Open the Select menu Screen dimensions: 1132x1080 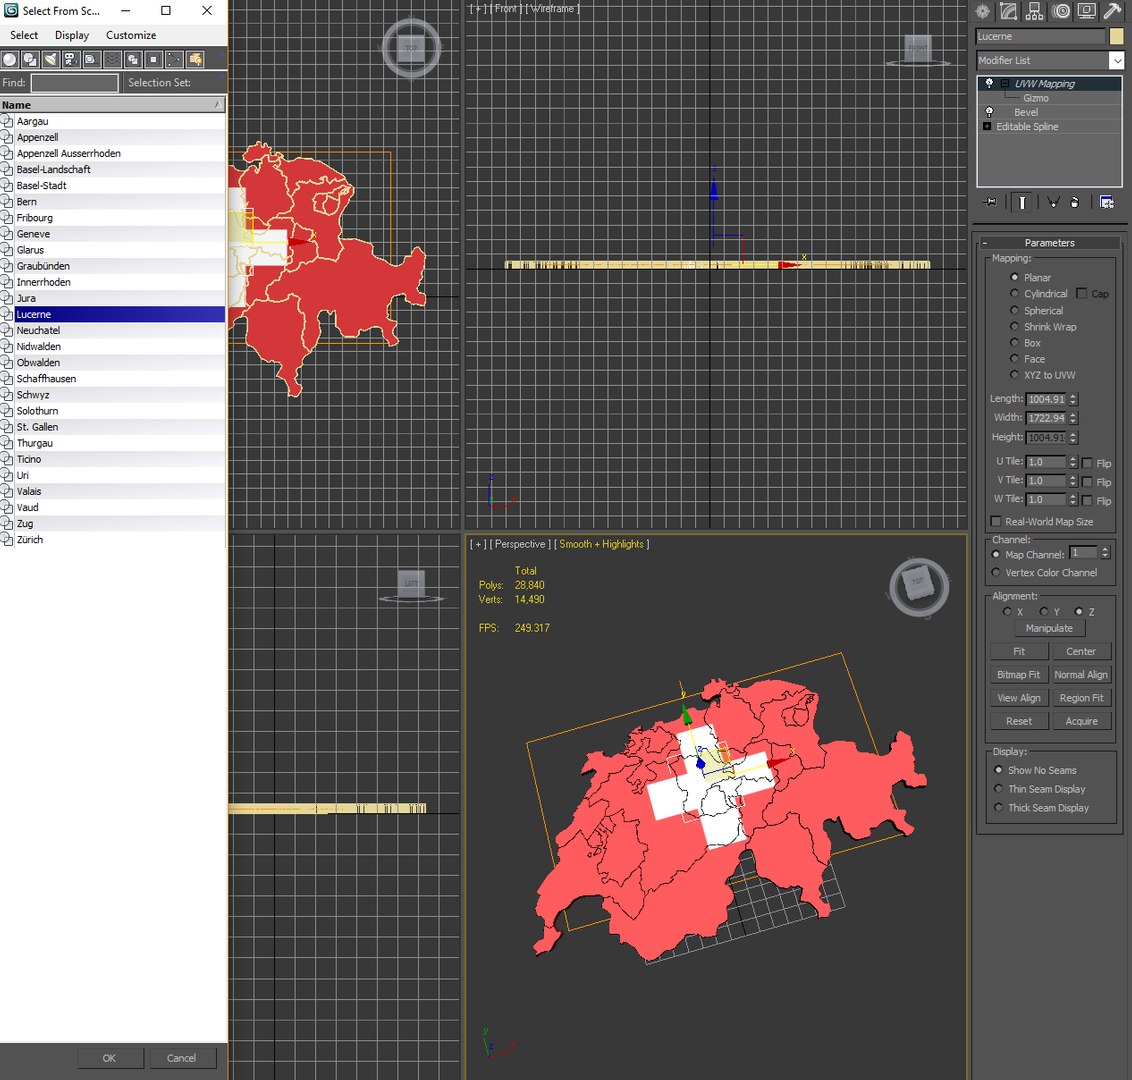[x=24, y=35]
